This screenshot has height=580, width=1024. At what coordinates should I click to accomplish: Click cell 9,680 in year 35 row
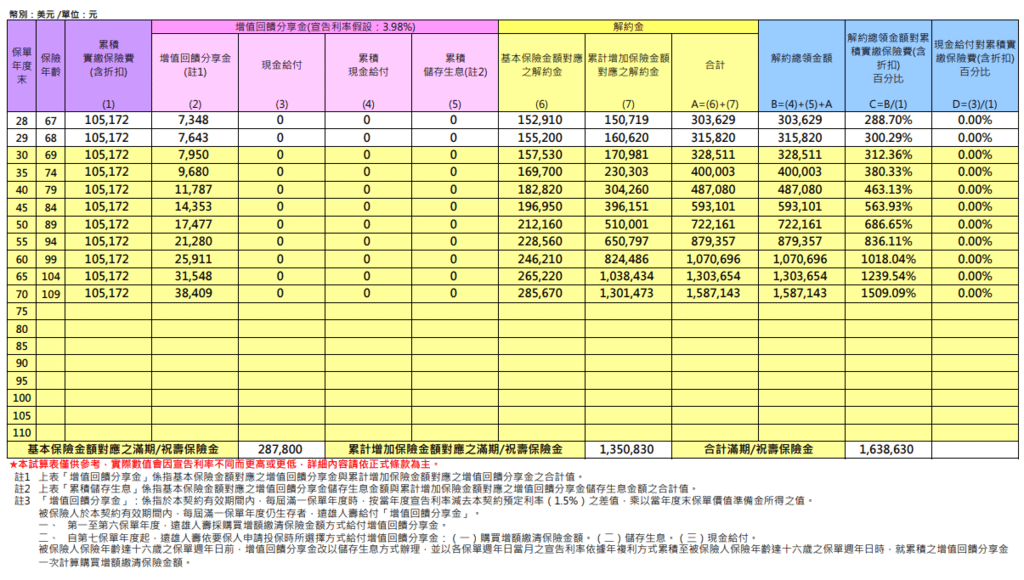(x=193, y=172)
